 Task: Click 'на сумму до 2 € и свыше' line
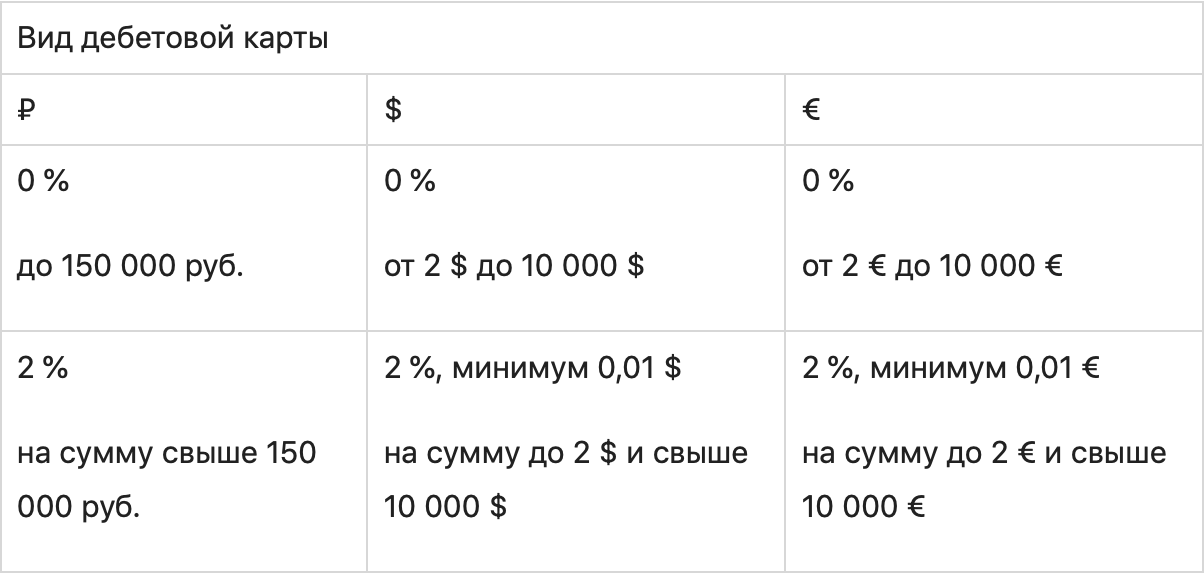pos(984,454)
